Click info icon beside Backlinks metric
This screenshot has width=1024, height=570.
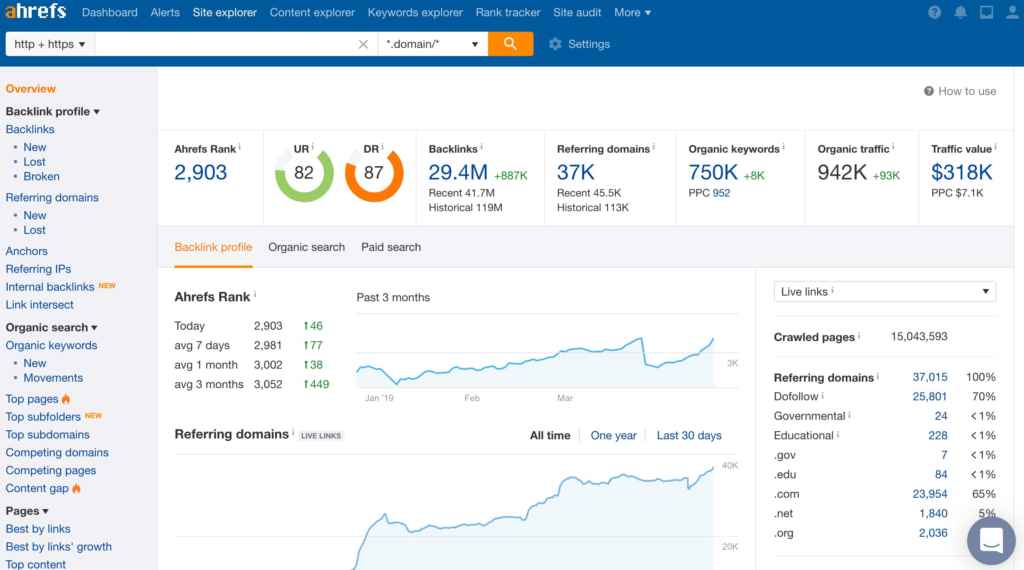click(x=481, y=146)
